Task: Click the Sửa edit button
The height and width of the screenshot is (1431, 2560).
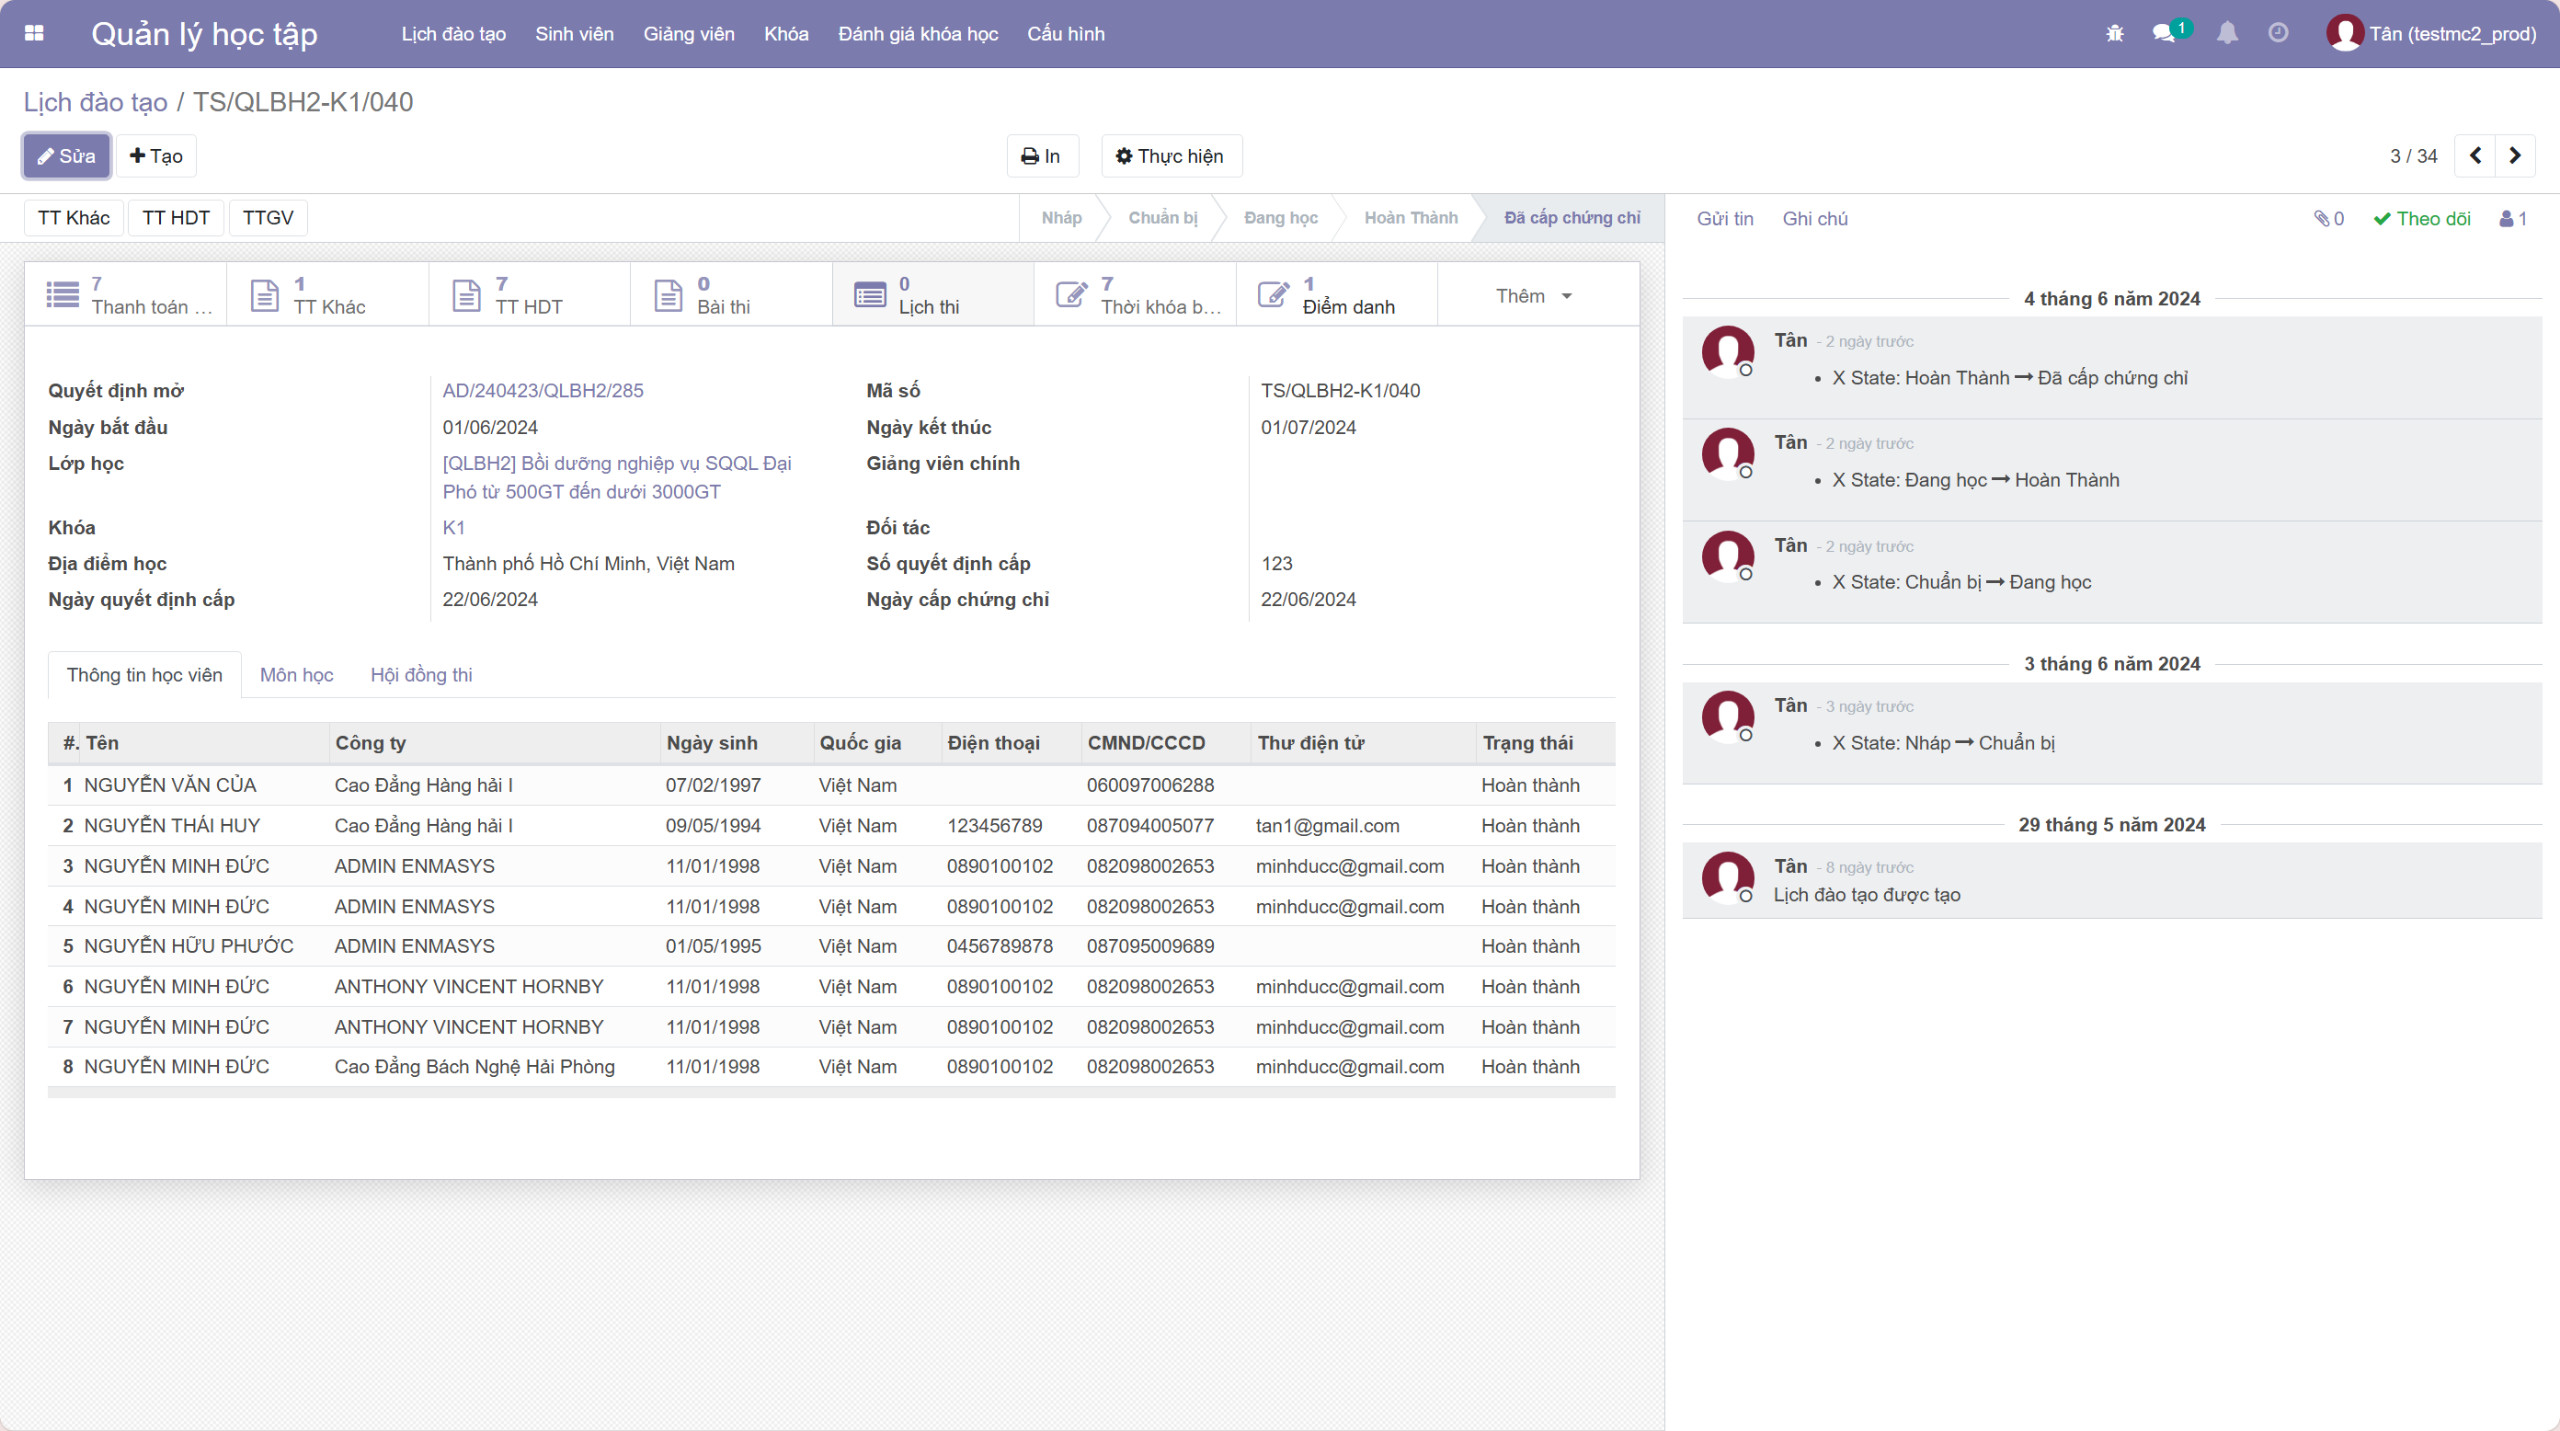Action: 66,156
